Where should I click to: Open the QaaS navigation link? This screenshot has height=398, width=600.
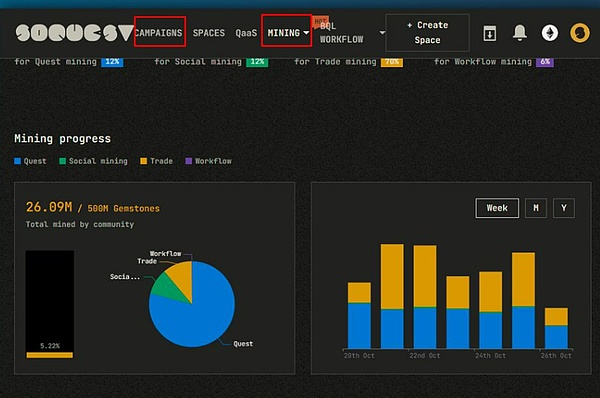[246, 33]
